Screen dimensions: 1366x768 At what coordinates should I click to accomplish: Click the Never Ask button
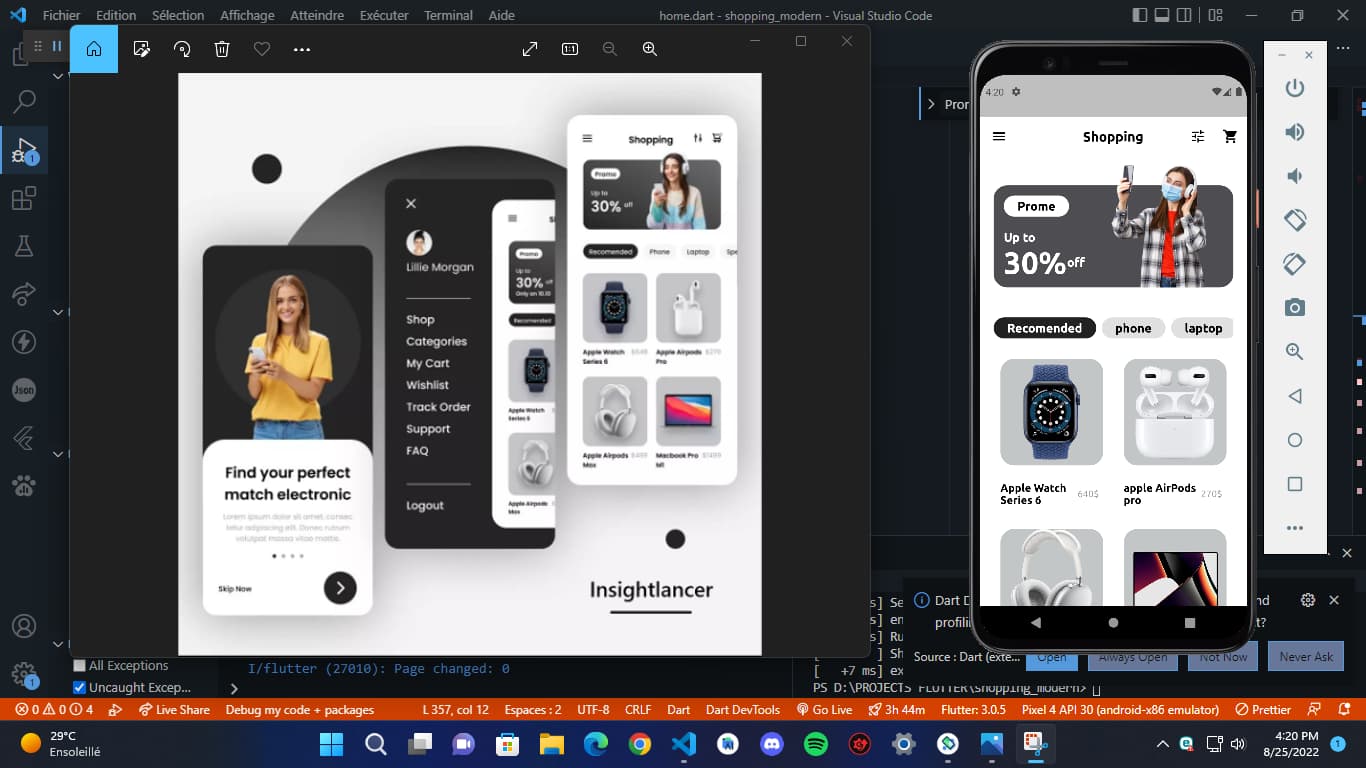(1306, 657)
